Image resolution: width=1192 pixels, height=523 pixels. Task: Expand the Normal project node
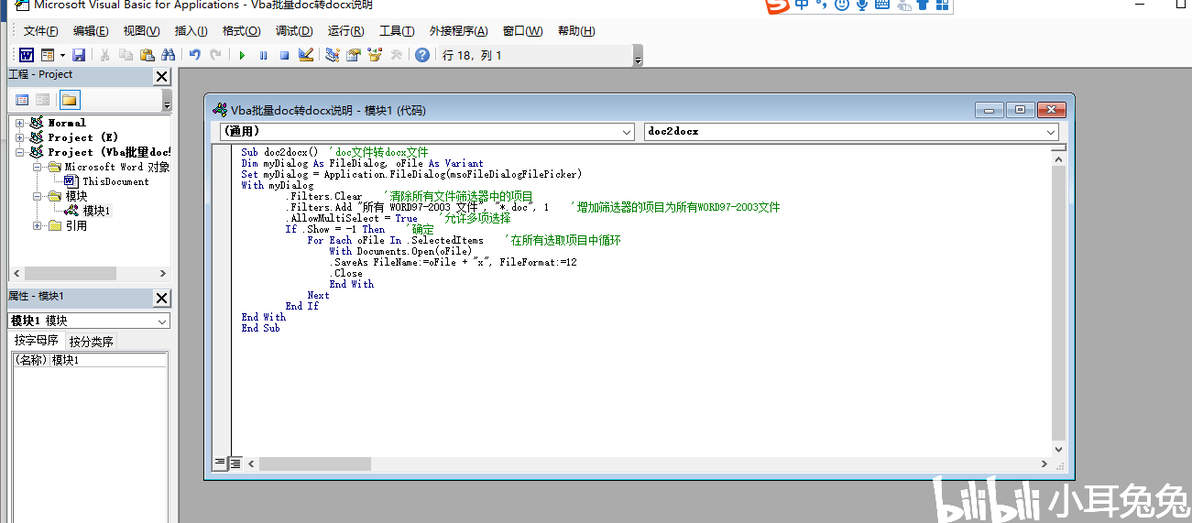[x=19, y=122]
